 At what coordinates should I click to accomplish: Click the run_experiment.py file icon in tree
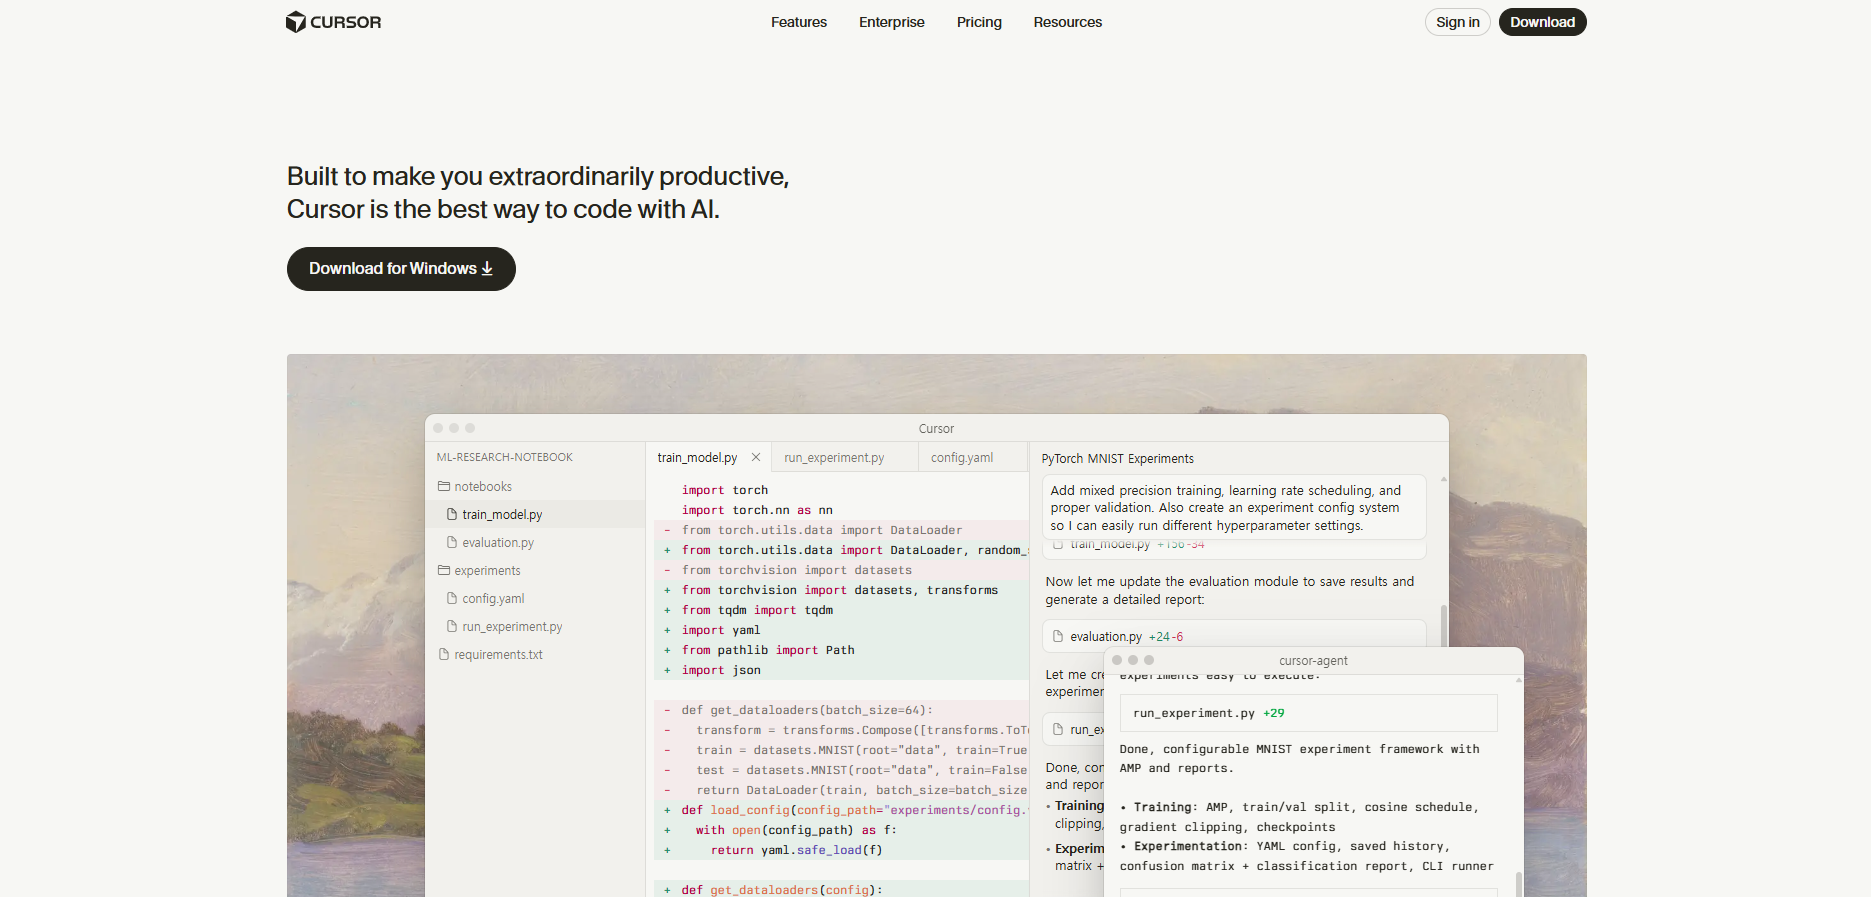point(452,626)
